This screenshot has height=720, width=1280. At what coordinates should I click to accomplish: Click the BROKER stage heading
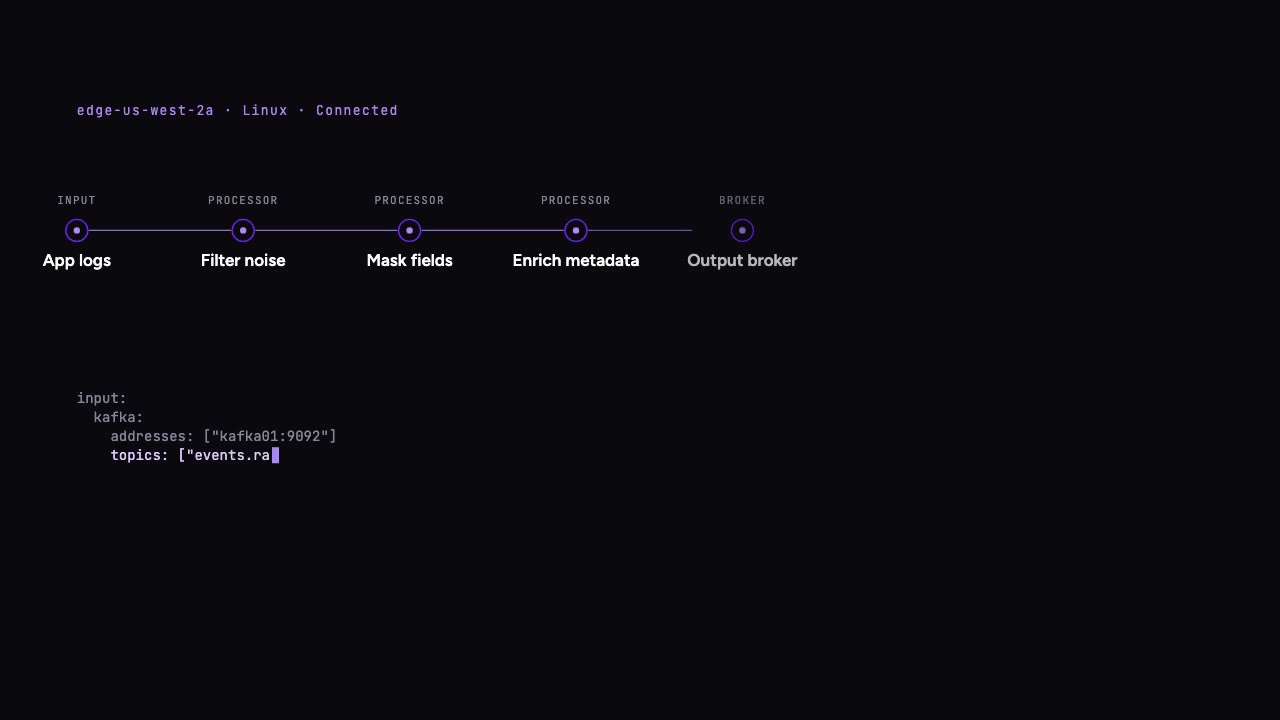742,201
